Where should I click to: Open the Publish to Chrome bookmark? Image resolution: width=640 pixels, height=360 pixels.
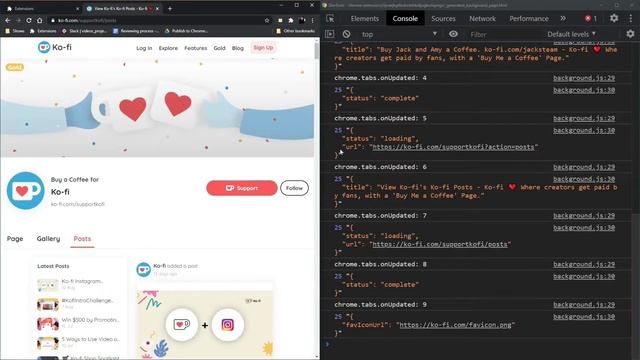(186, 31)
